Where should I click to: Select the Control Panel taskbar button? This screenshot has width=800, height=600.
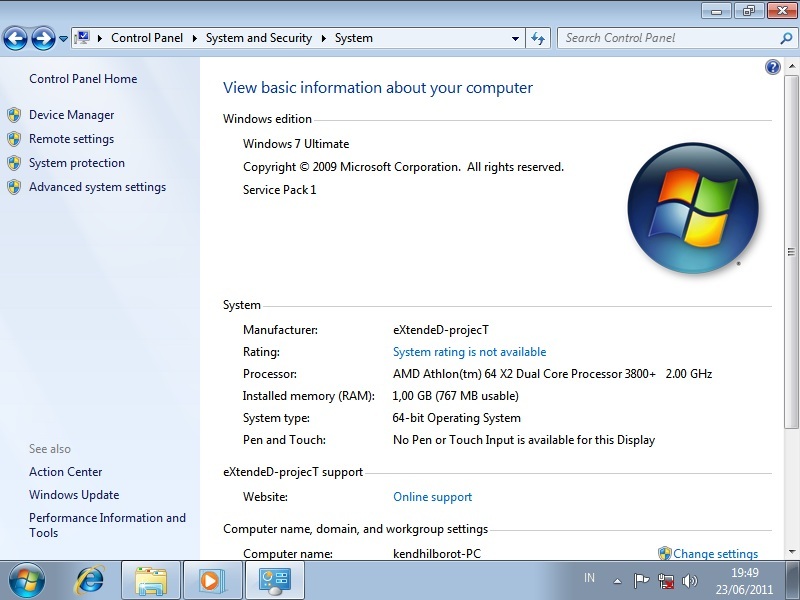point(274,580)
